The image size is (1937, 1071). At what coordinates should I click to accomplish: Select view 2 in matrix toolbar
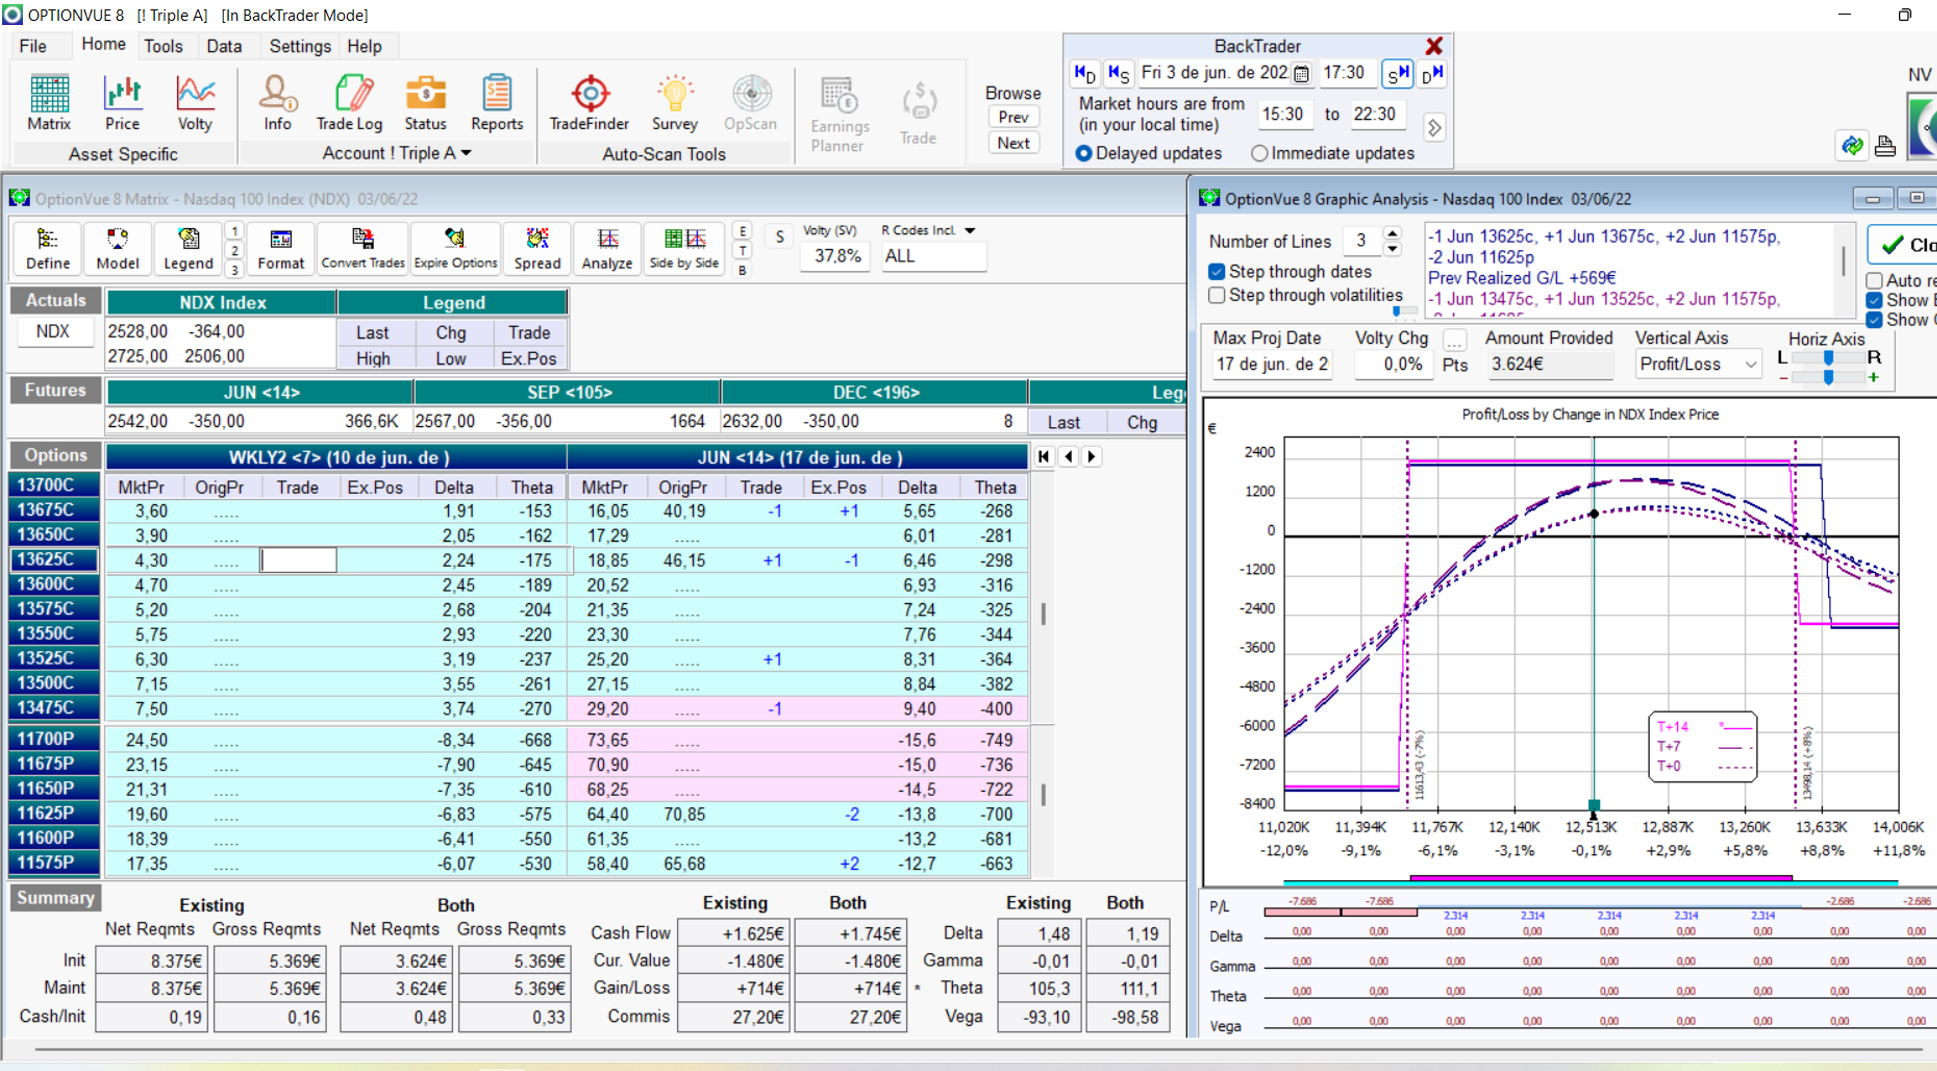coord(234,251)
